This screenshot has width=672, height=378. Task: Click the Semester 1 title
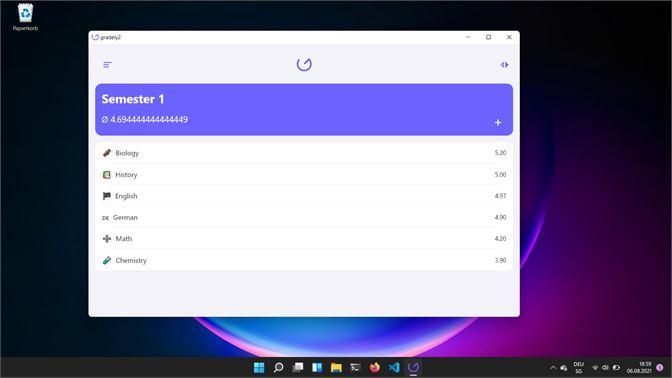[133, 99]
